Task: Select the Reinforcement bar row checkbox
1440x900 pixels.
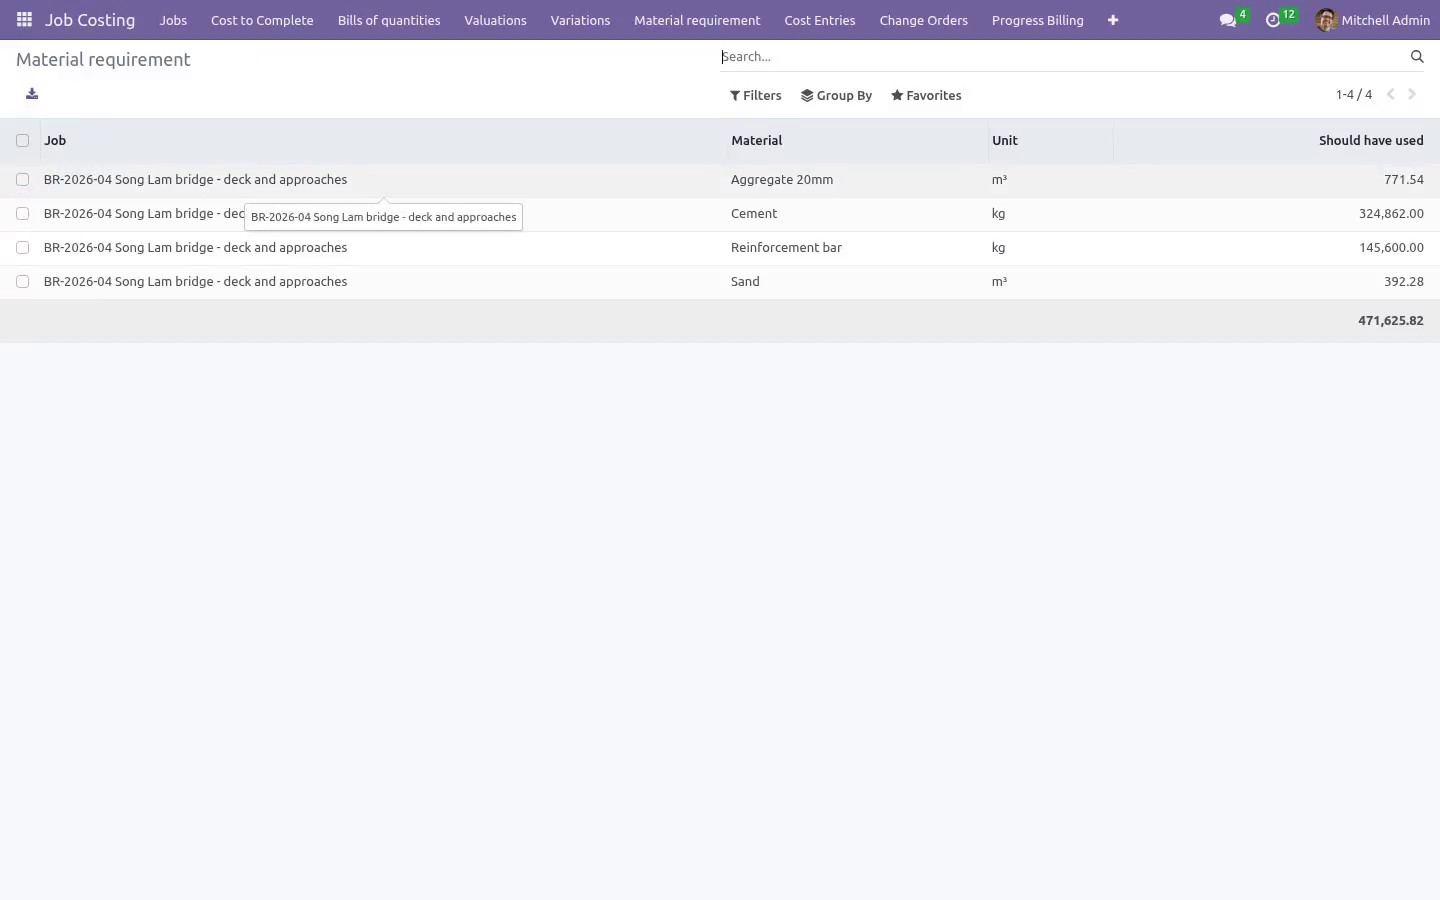Action: click(x=22, y=248)
